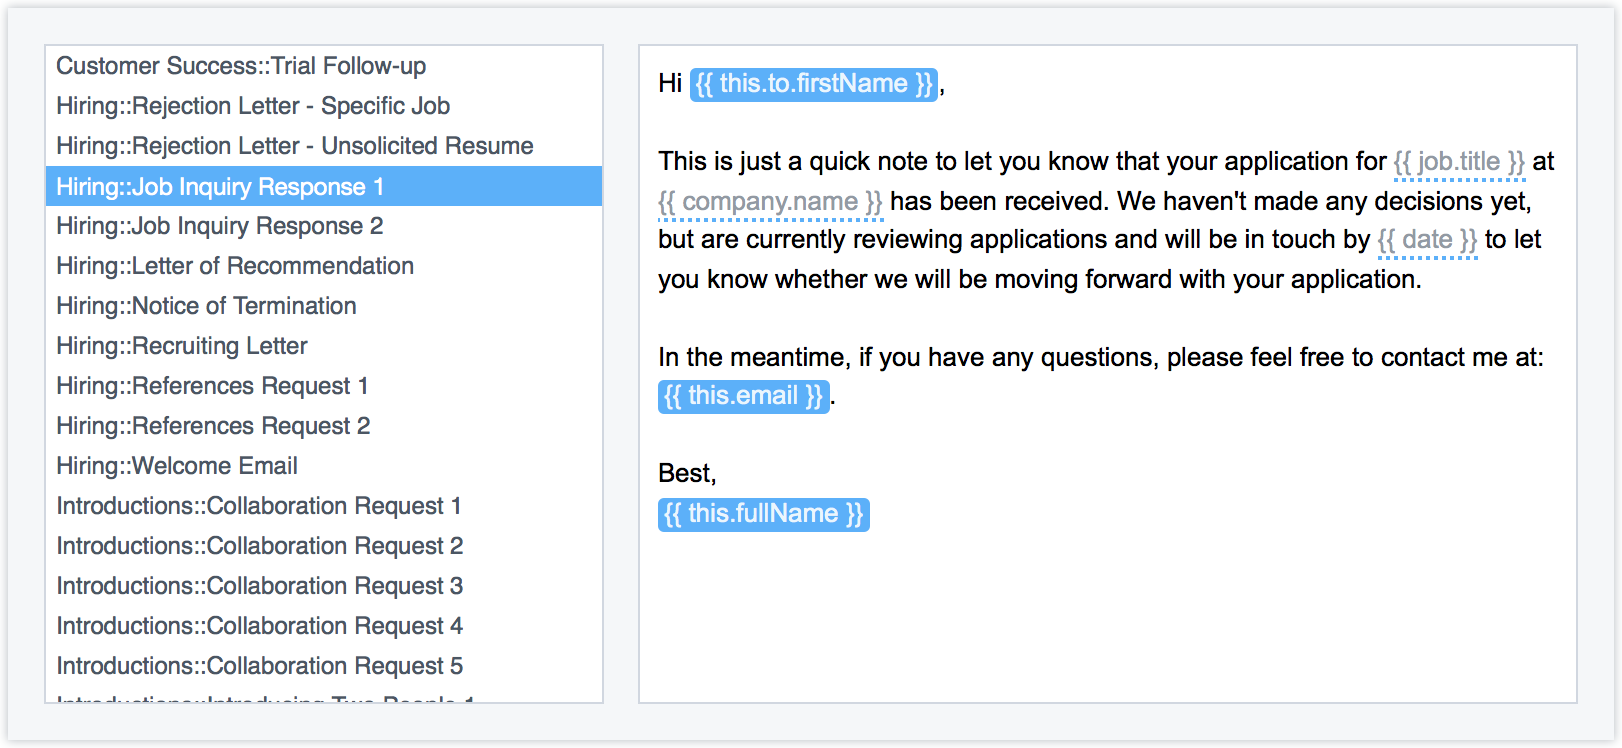Screen dimensions: 1622x748
Task: Select Hiring::References Request 2 template
Action: [213, 426]
